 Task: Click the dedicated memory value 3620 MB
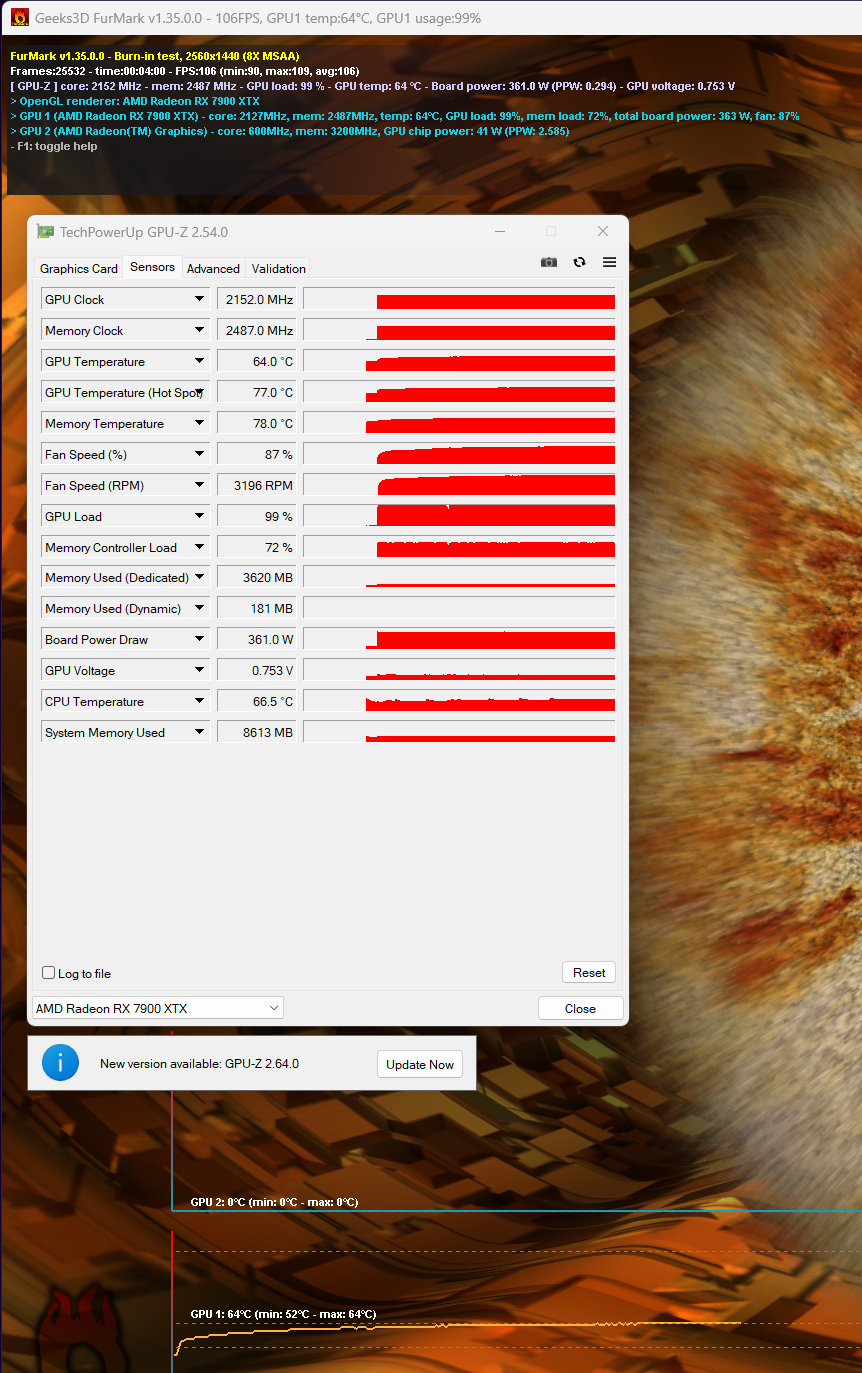pyautogui.click(x=256, y=577)
